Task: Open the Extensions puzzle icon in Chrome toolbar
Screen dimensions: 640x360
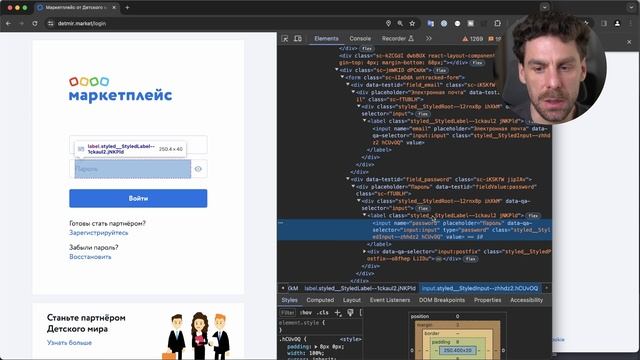Action: click(x=497, y=24)
